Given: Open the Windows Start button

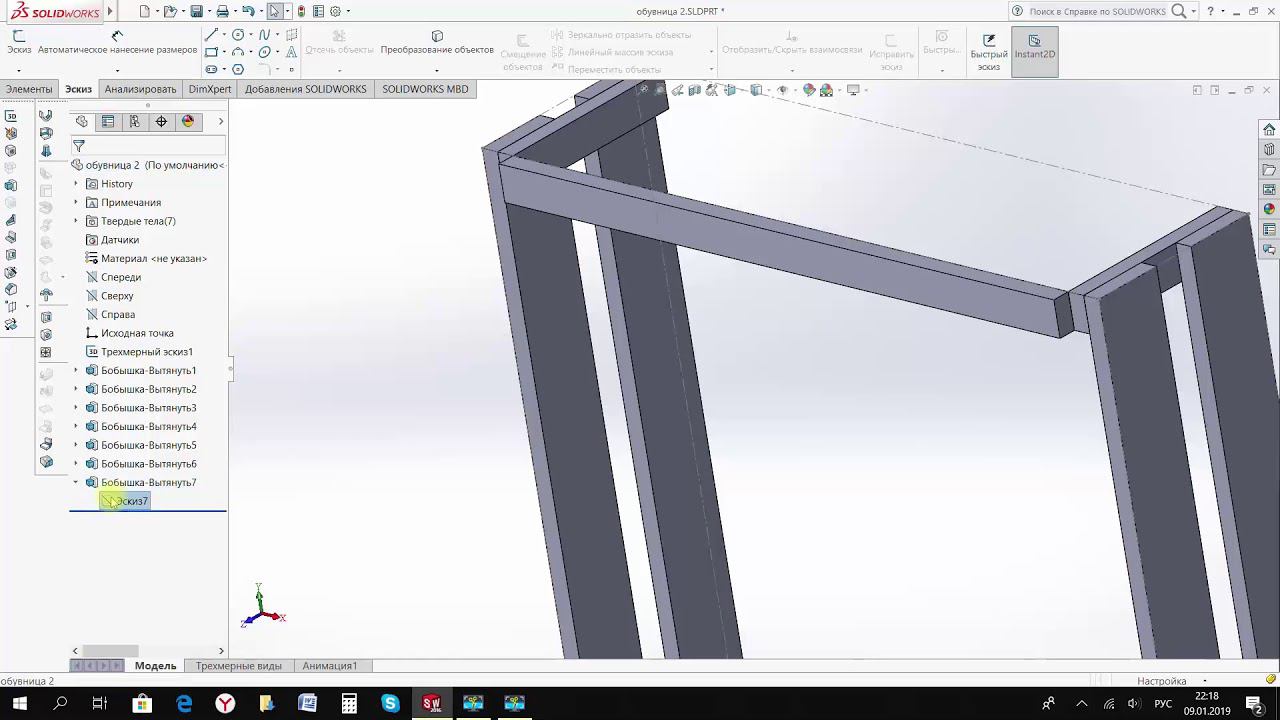Looking at the screenshot, I should click(19, 703).
